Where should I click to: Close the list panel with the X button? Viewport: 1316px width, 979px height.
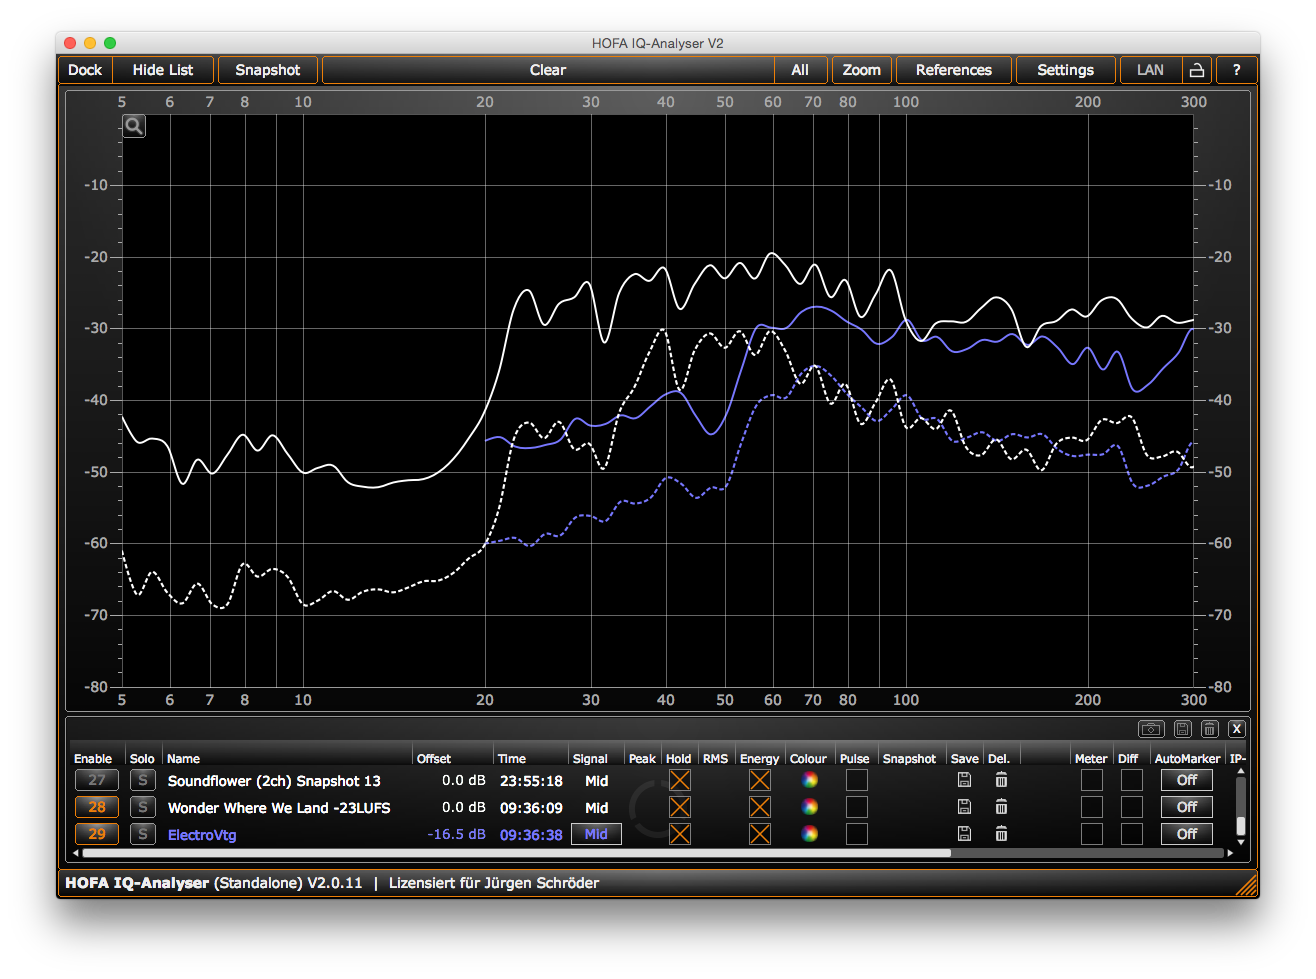coord(1237,729)
